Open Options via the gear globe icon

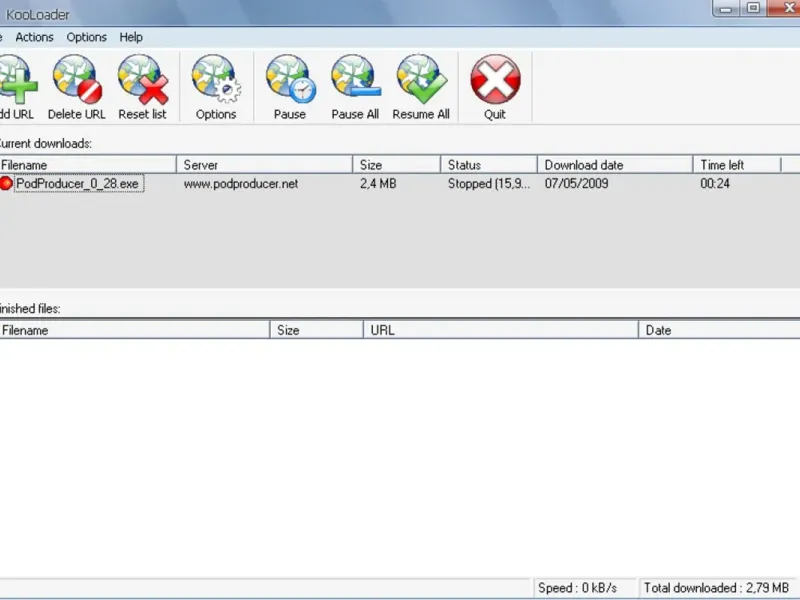click(x=216, y=79)
